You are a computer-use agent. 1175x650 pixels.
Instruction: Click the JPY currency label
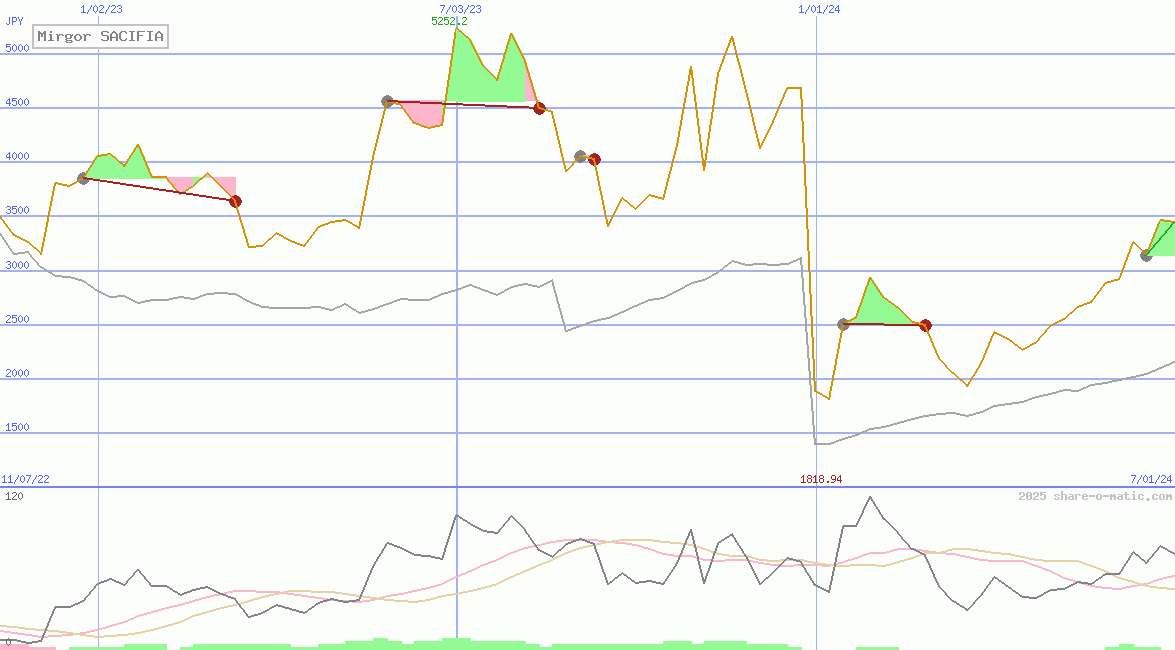(x=14, y=20)
